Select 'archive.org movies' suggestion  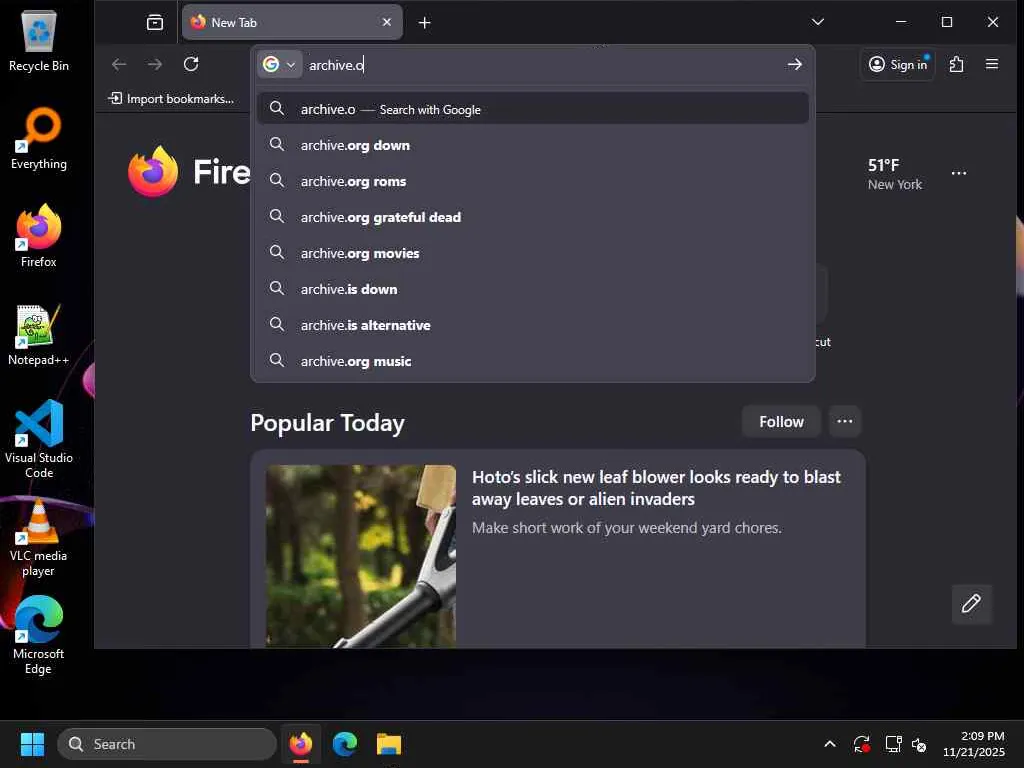coord(532,253)
